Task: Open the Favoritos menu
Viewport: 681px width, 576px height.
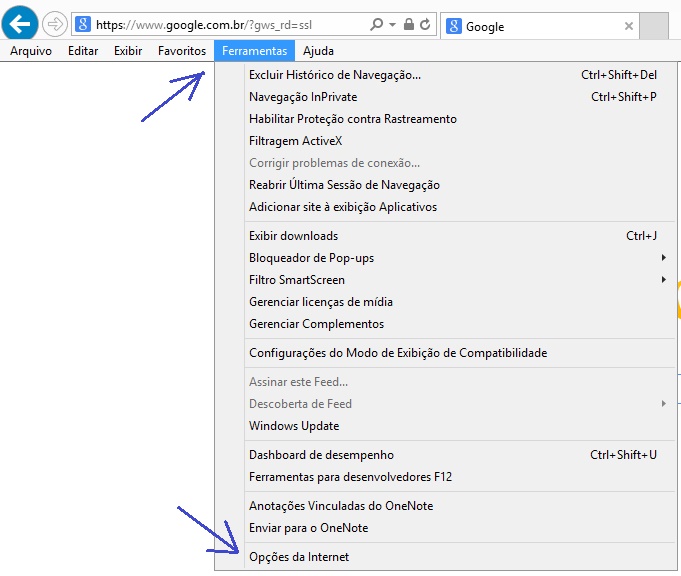Action: (x=182, y=50)
